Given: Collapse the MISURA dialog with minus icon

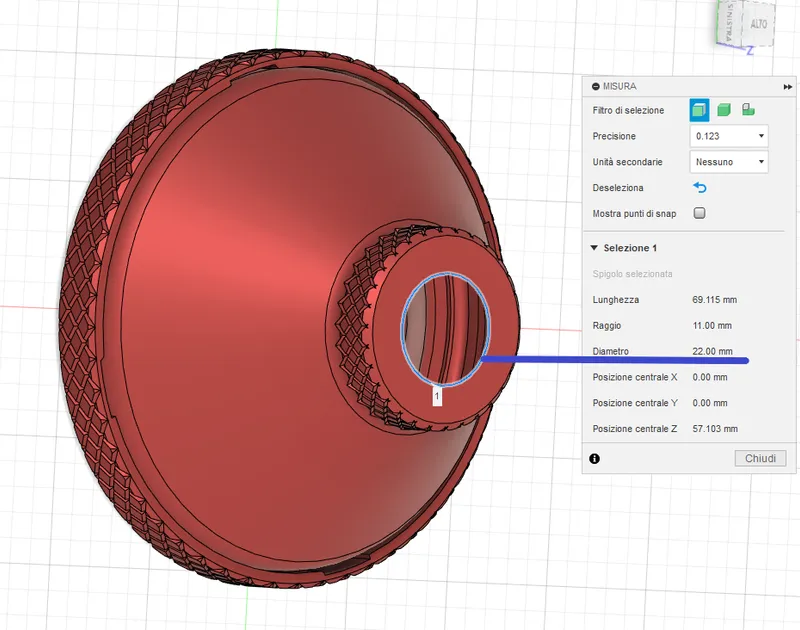Looking at the screenshot, I should (595, 87).
